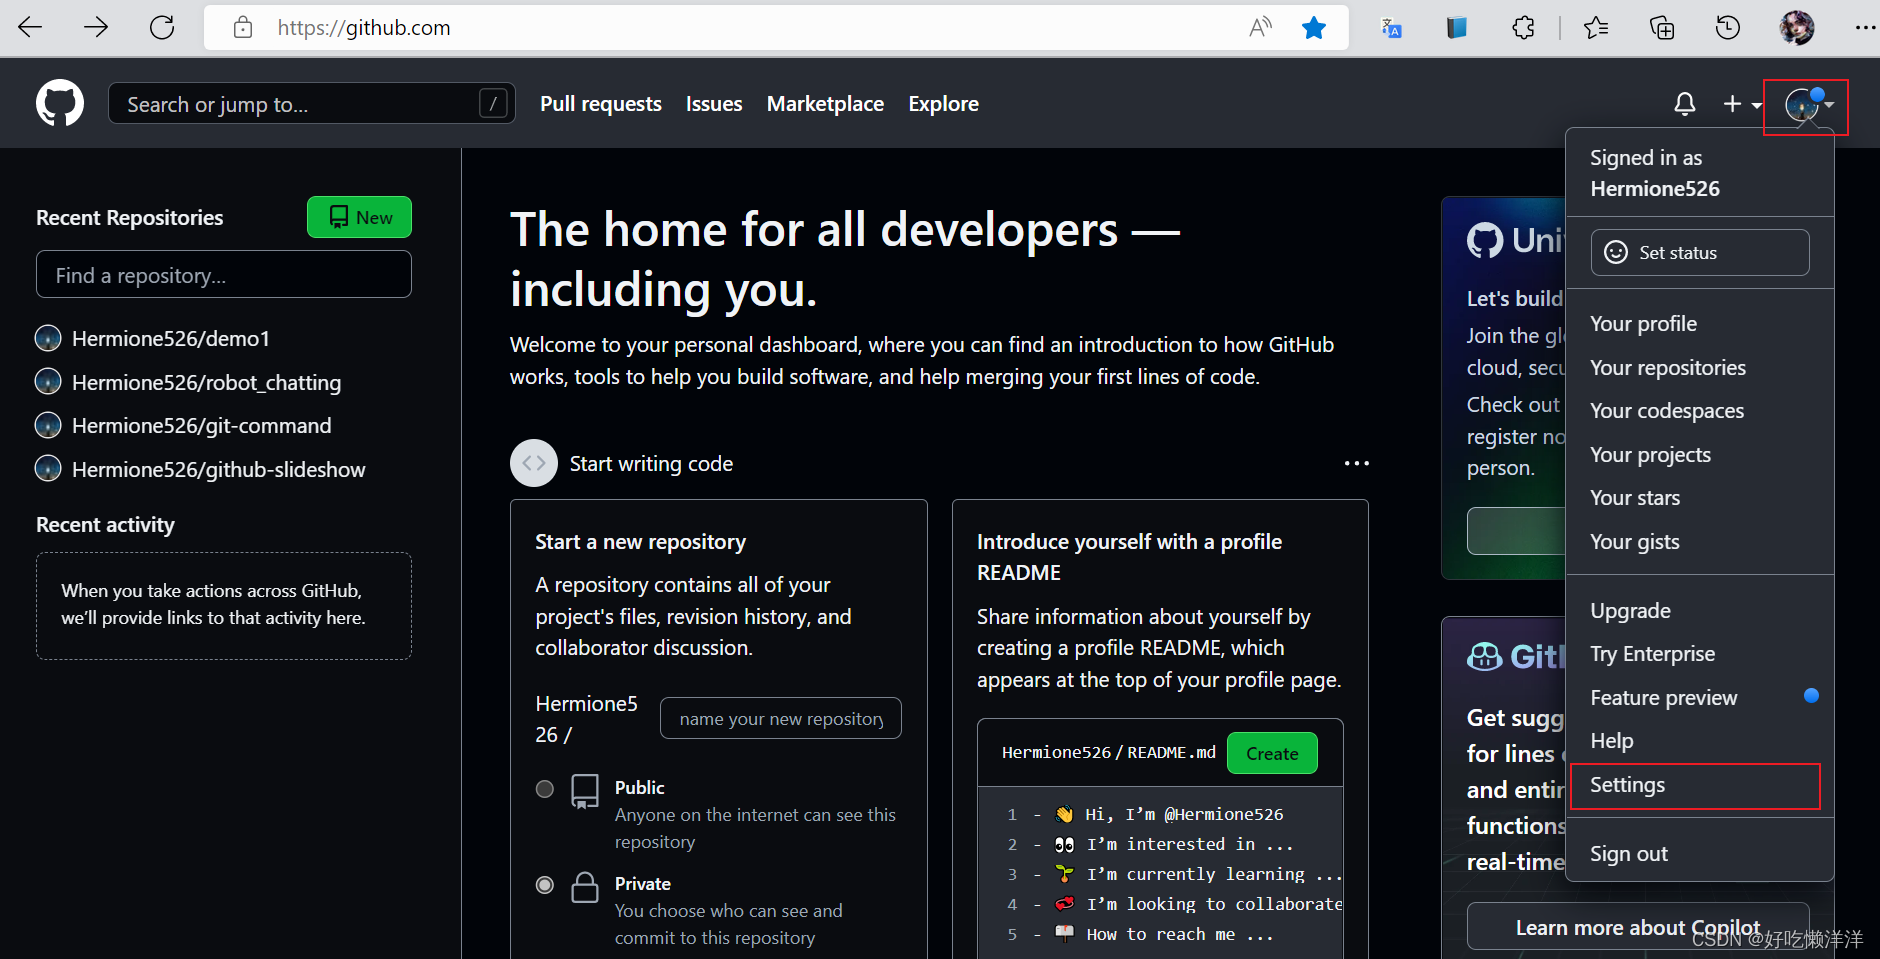
Task: Focus the Search or jump to field
Action: tap(312, 103)
